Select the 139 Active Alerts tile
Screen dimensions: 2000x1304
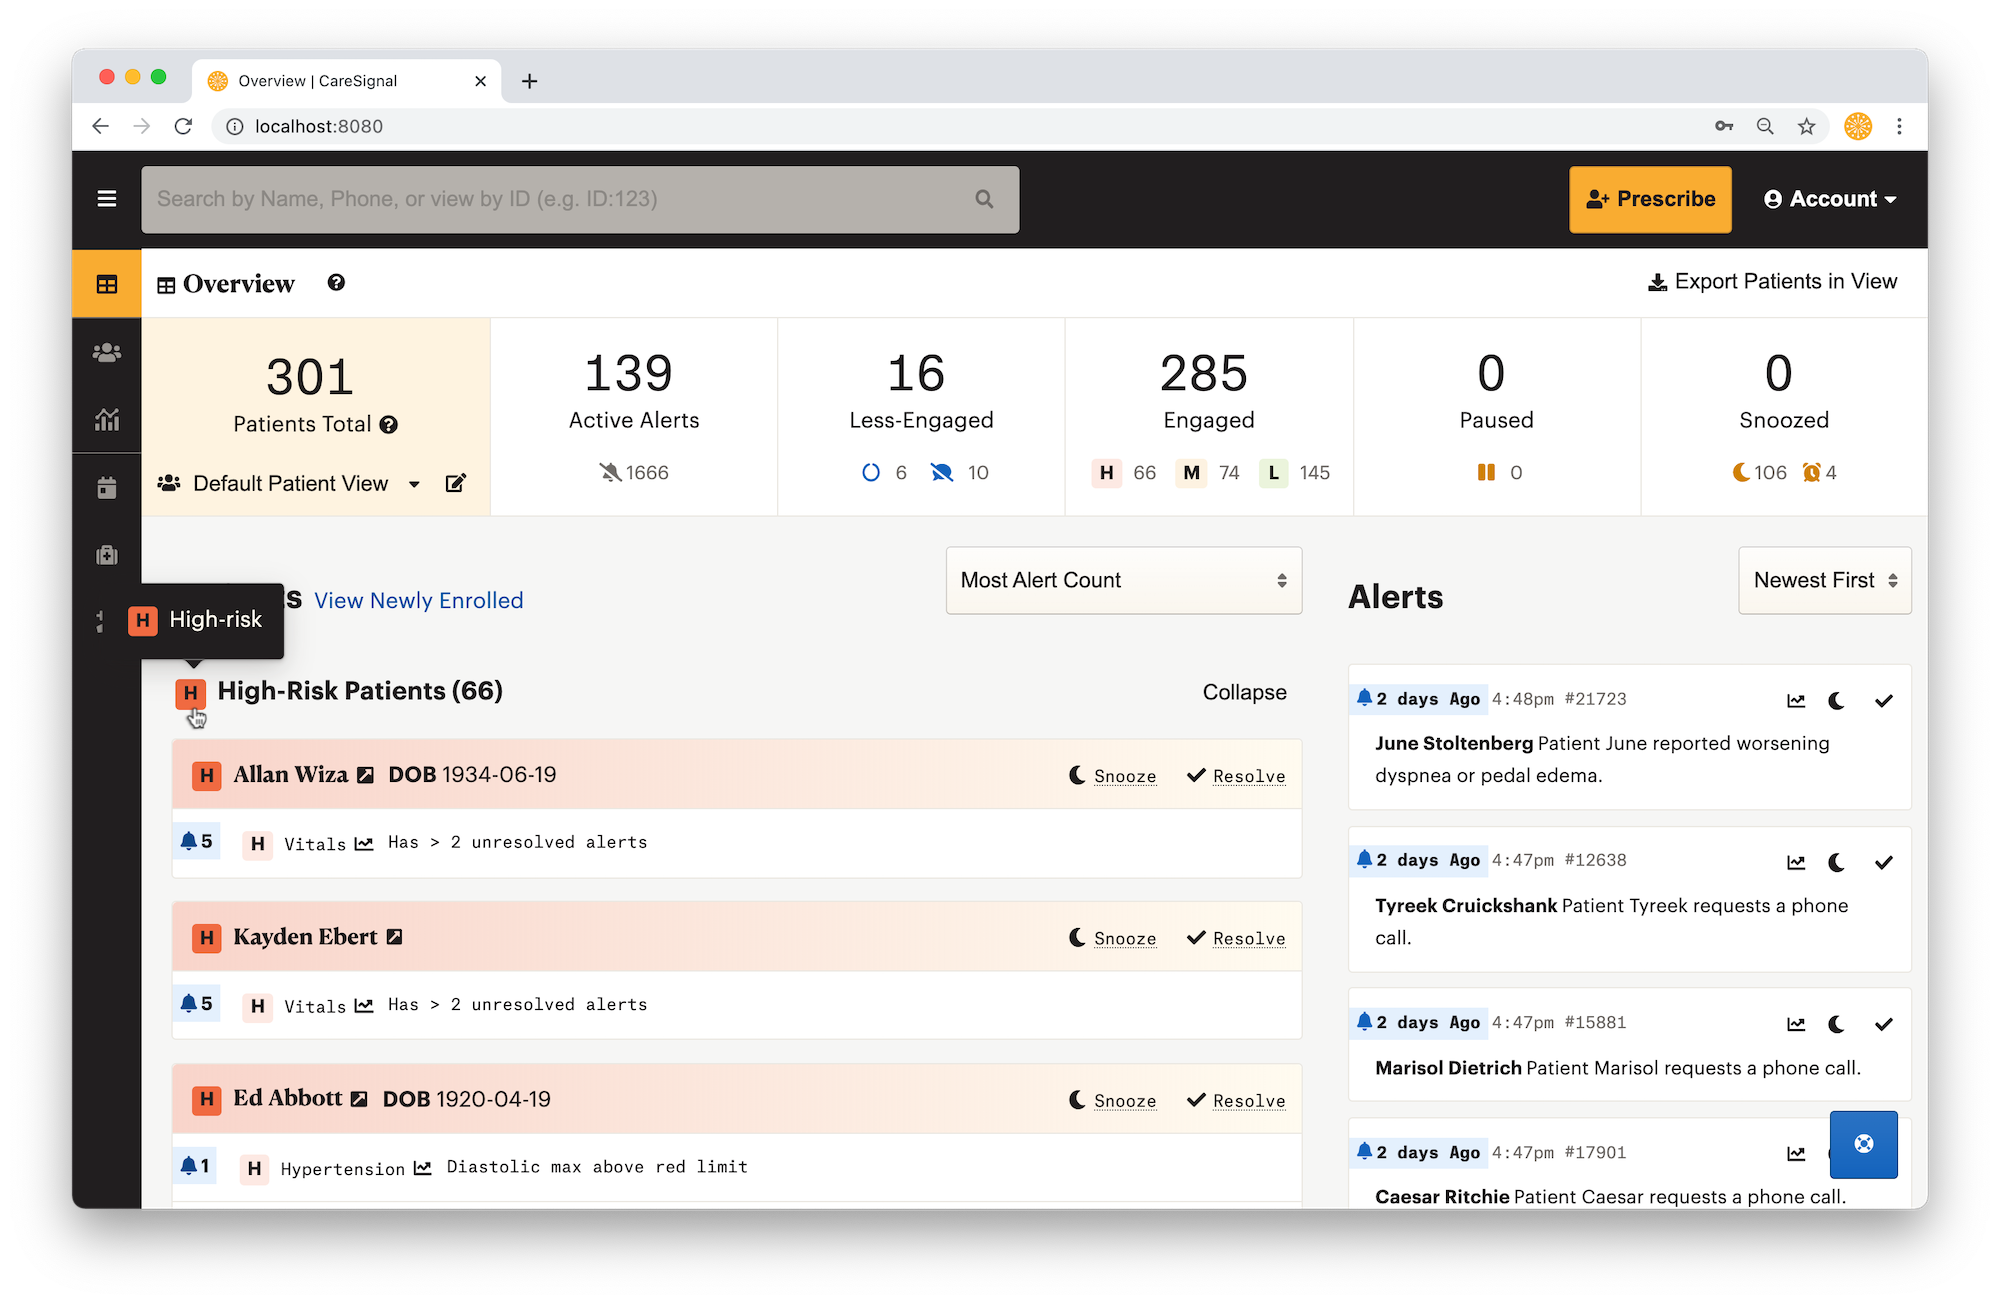[x=634, y=417]
